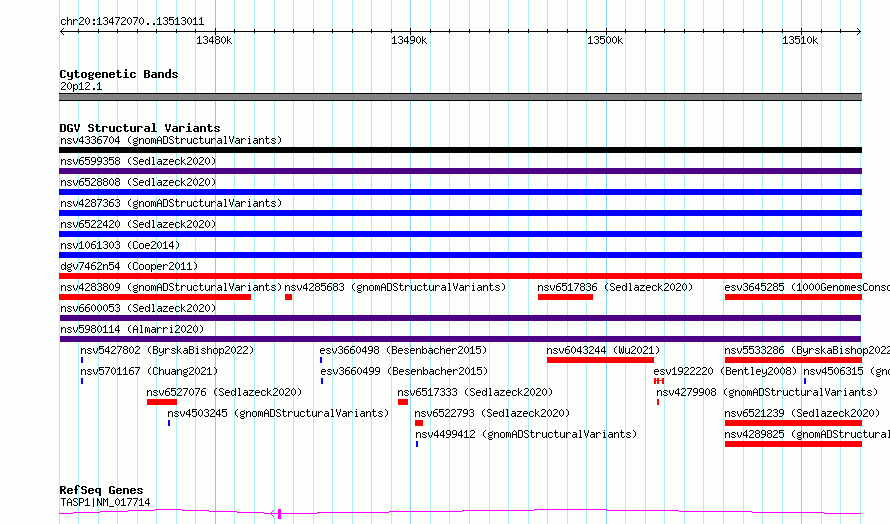Click the nsv6517836 Sedlazeck2020 label
Viewport: 890px width, 524px height.
coord(615,287)
